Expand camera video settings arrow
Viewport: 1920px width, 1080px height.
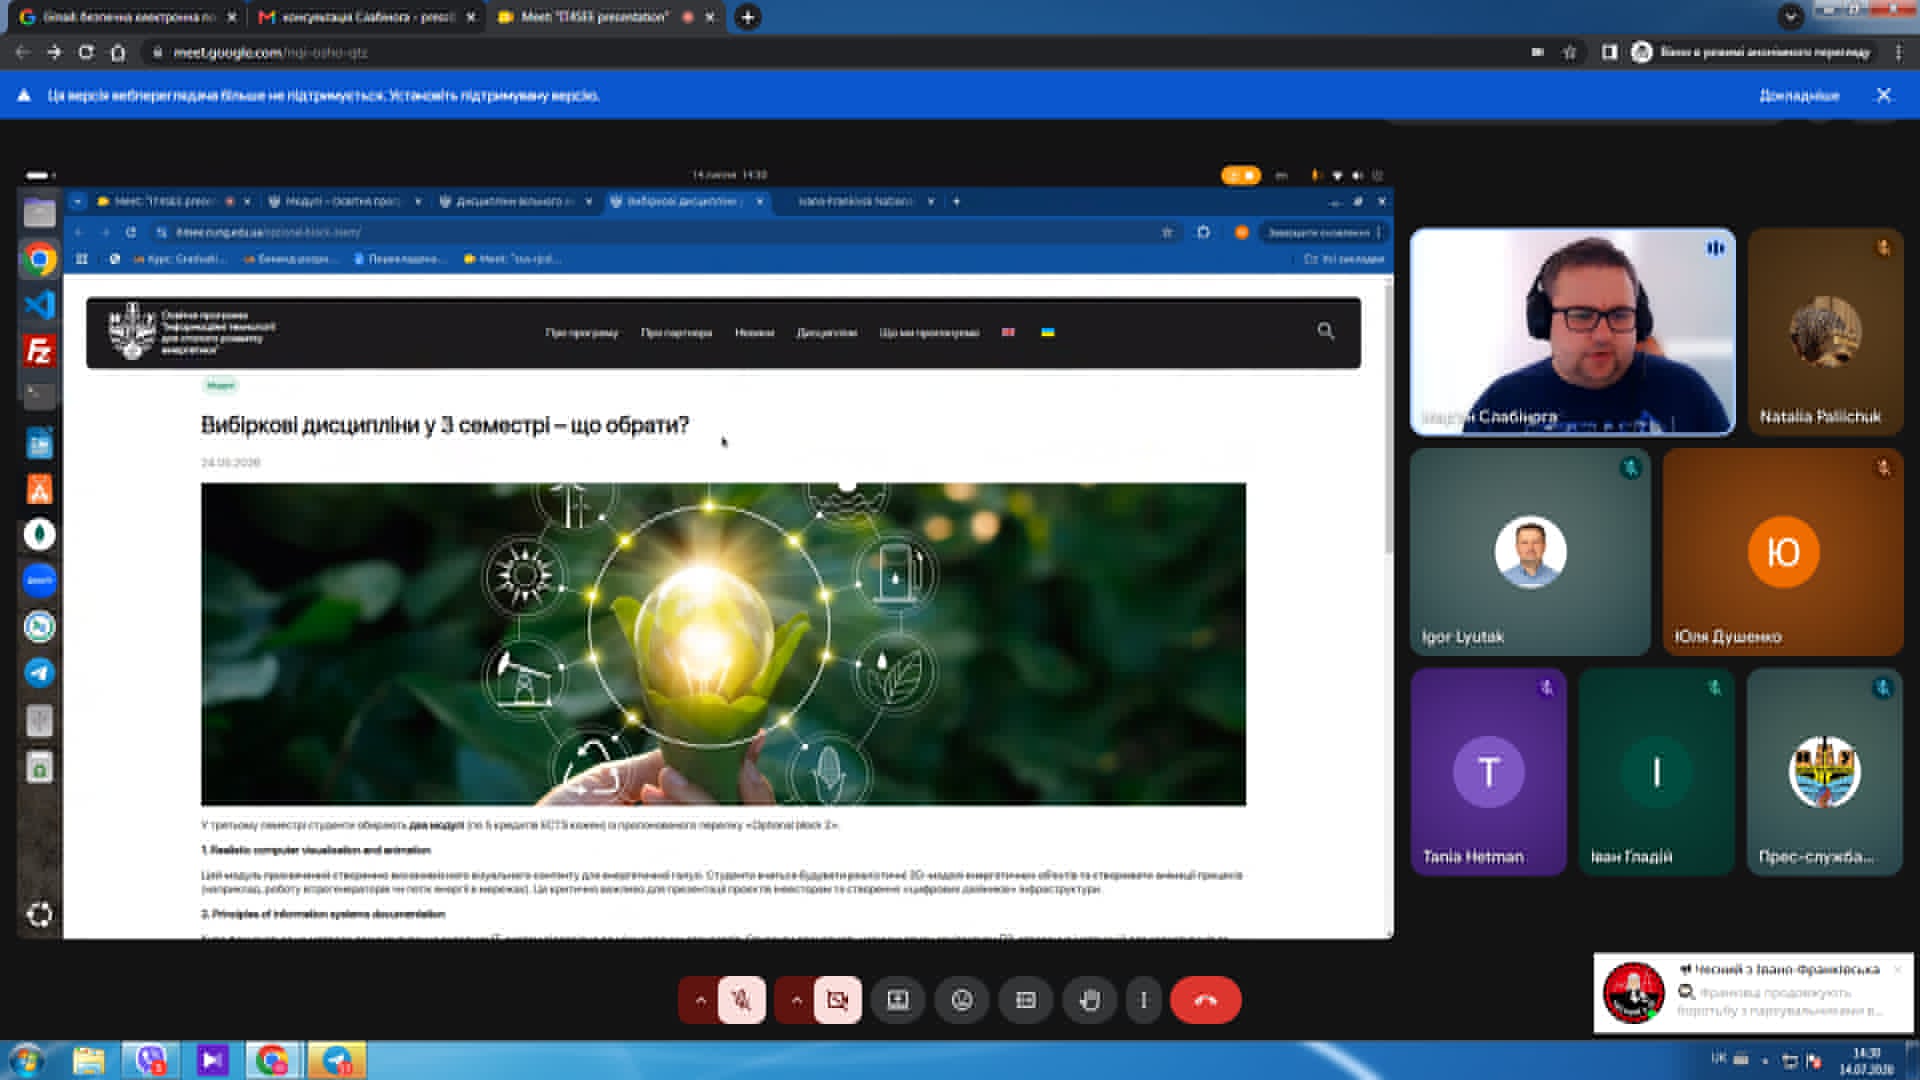click(796, 1000)
